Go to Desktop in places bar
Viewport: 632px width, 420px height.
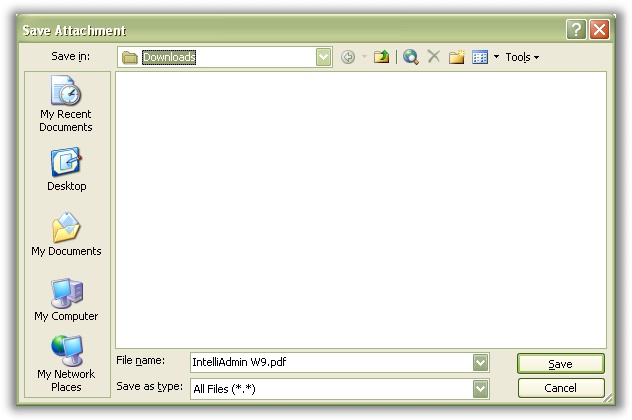click(66, 170)
